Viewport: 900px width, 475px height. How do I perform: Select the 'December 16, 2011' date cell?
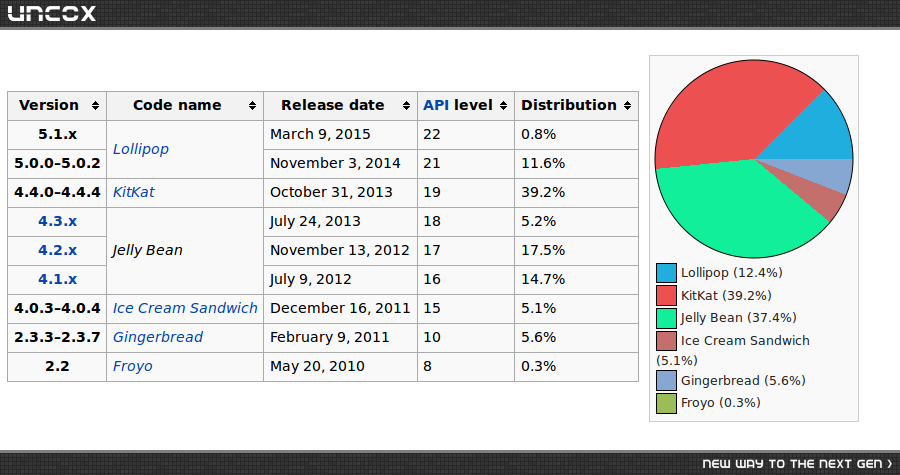[x=340, y=308]
